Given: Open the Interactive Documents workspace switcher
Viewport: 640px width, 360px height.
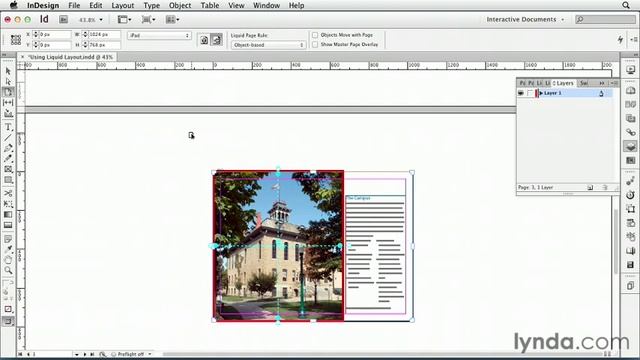Looking at the screenshot, I should 525,19.
